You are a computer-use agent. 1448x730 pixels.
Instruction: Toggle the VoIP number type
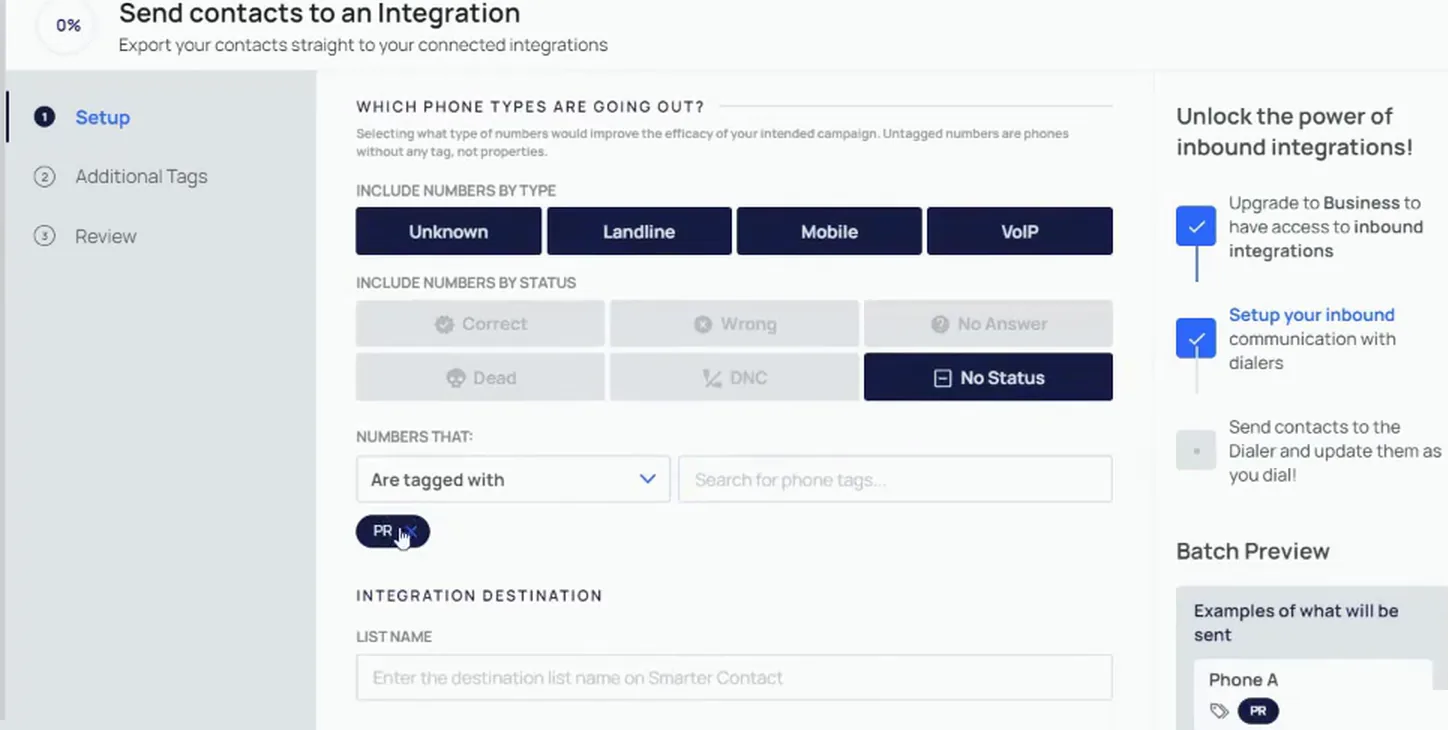tap(1020, 231)
